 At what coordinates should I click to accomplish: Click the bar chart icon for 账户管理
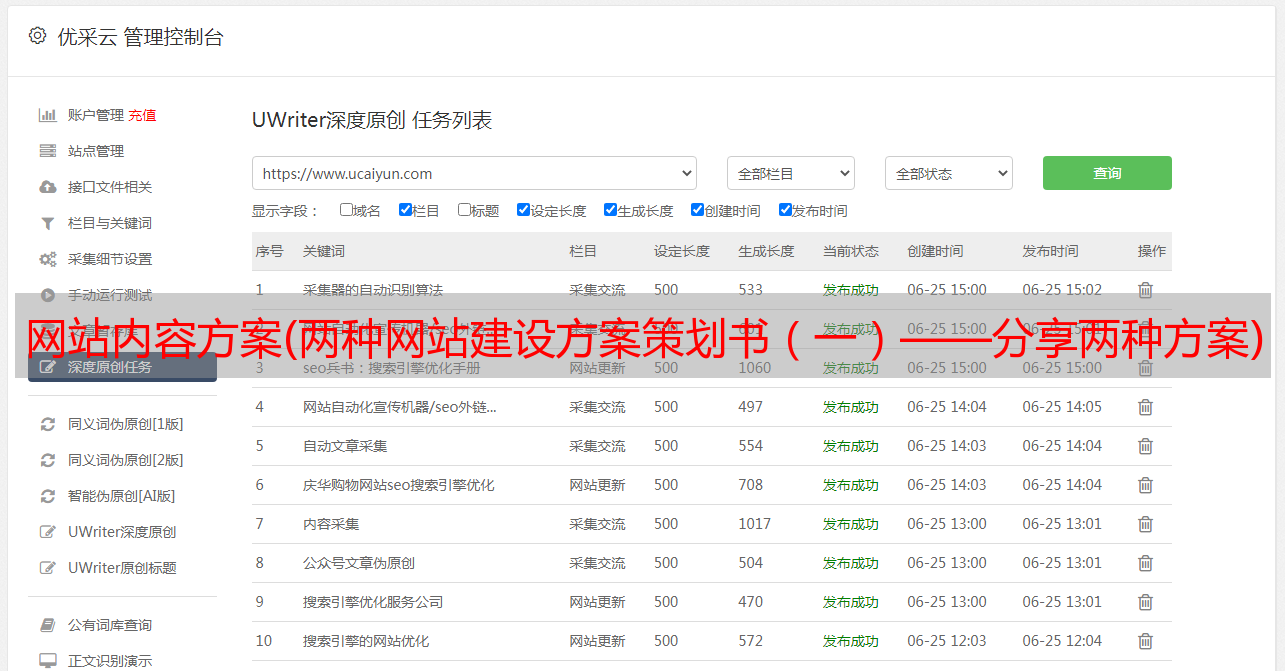47,115
